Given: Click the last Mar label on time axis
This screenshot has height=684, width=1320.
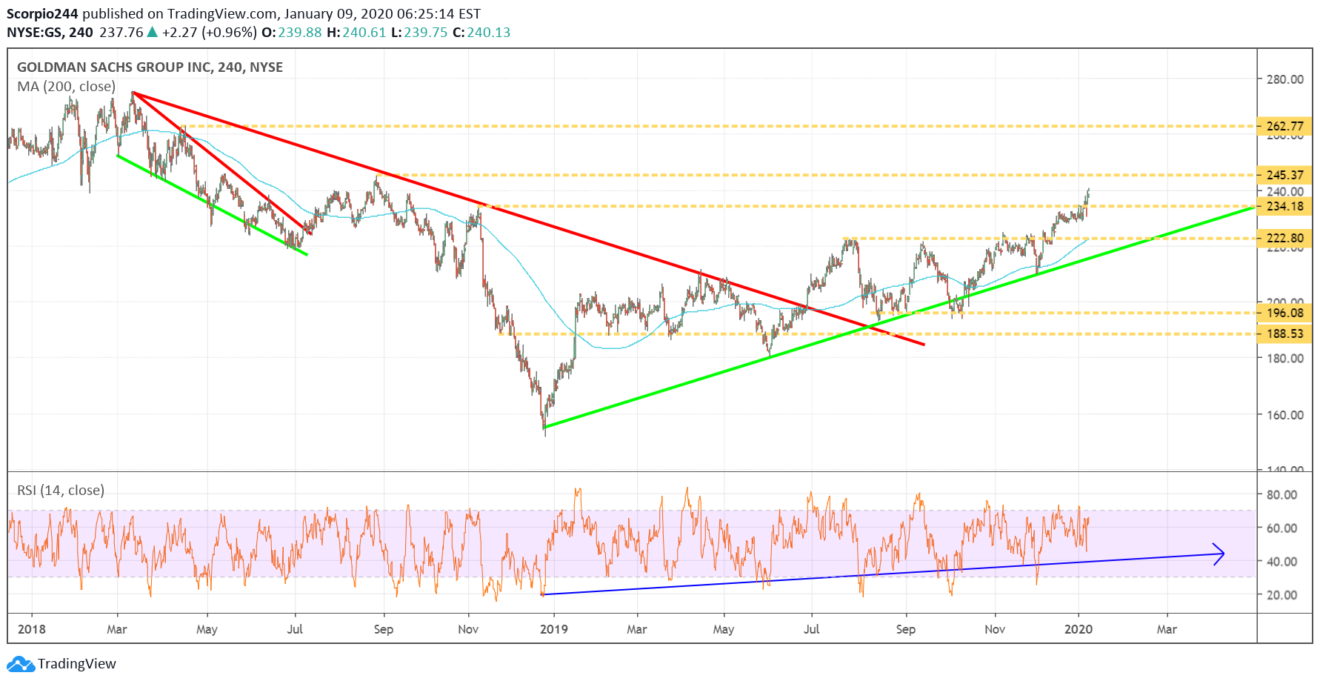Looking at the screenshot, I should click(1166, 631).
